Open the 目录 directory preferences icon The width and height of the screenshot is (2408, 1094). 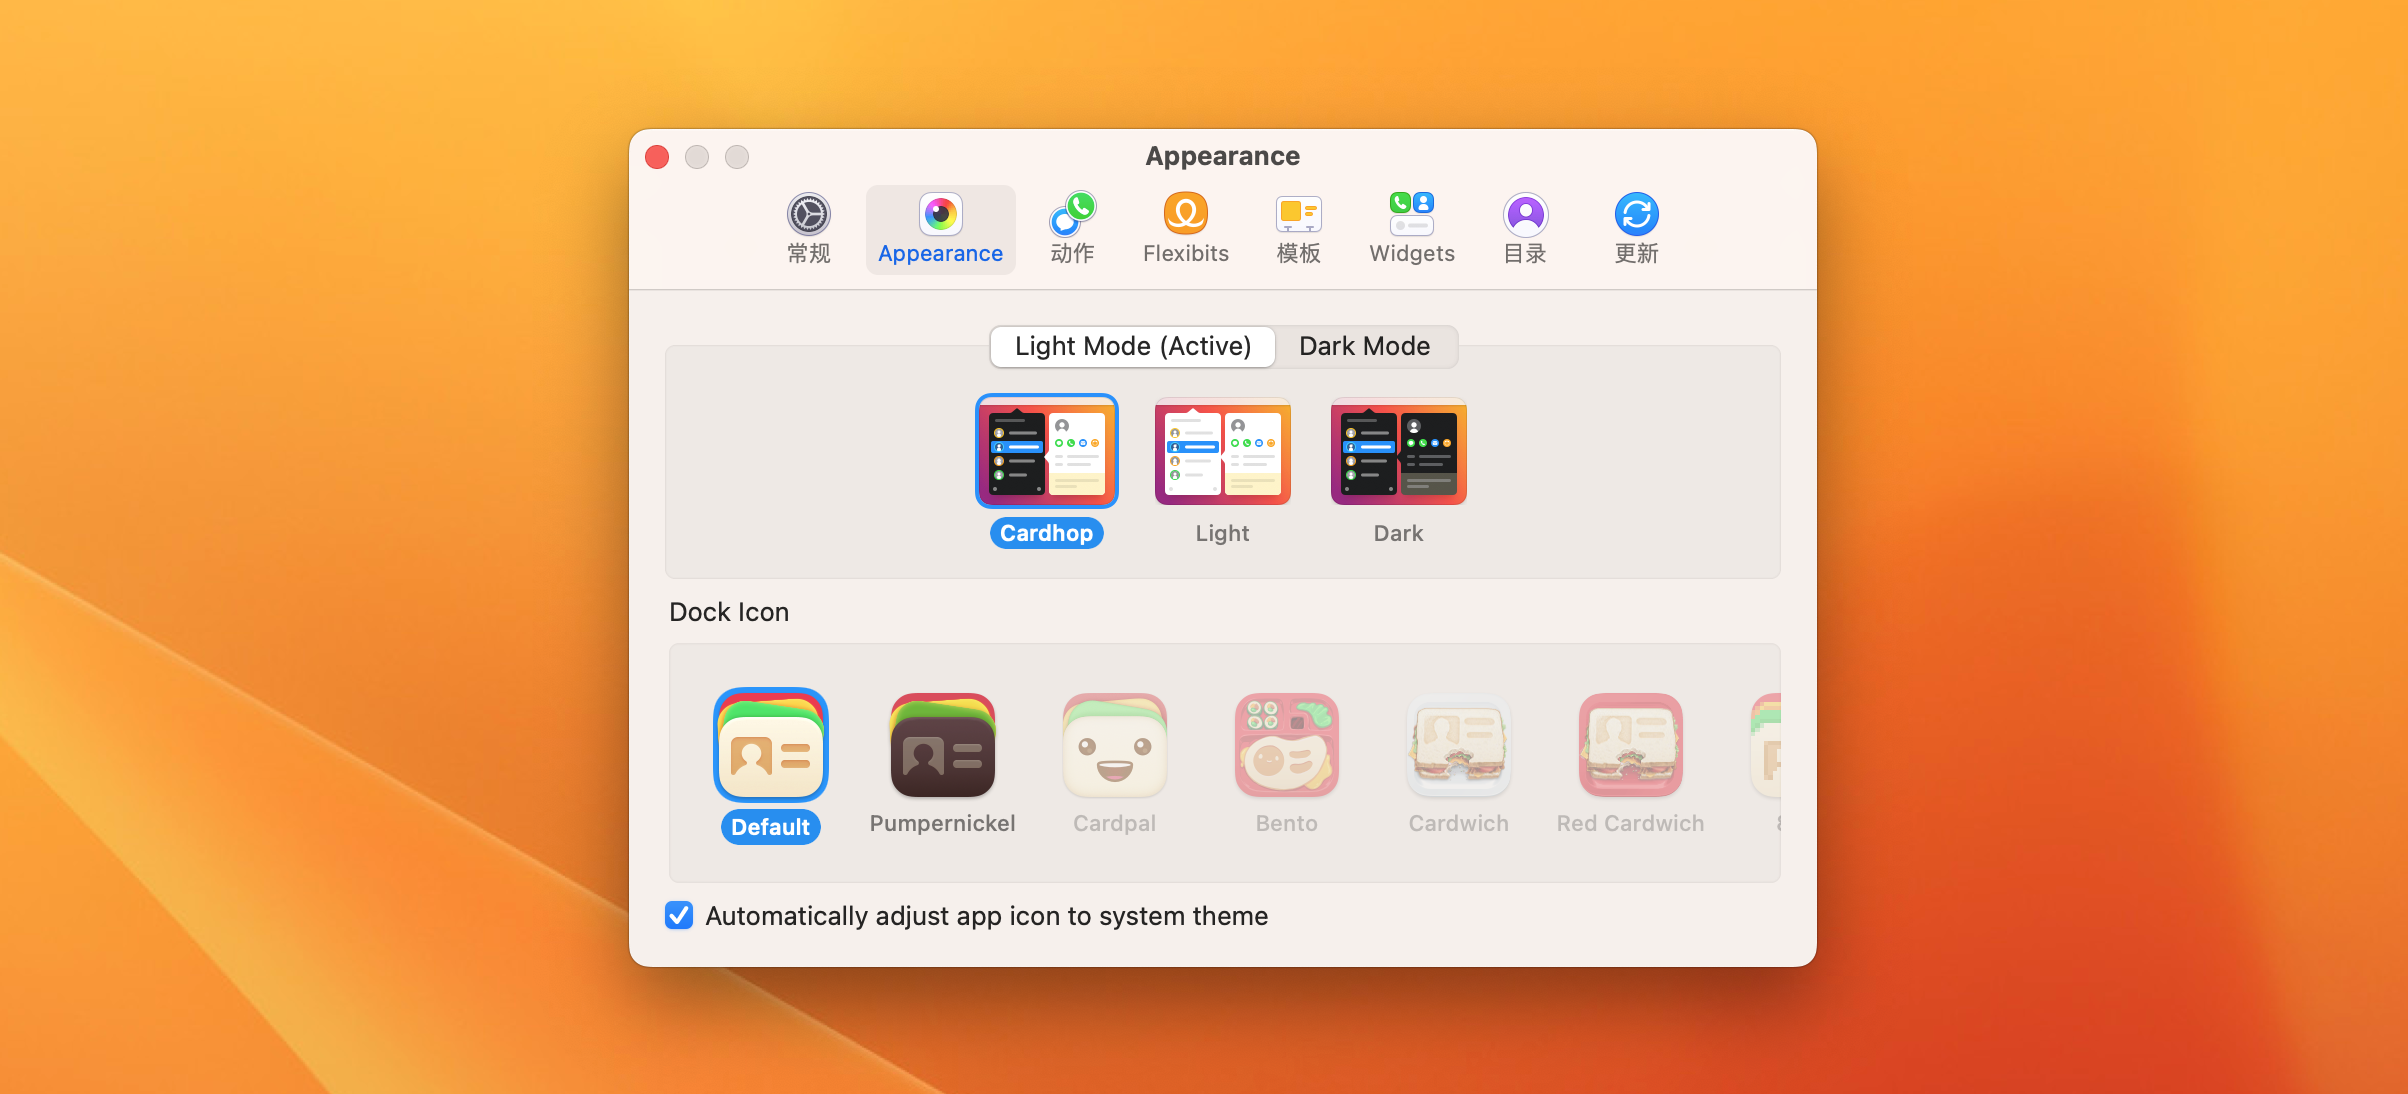coord(1525,228)
